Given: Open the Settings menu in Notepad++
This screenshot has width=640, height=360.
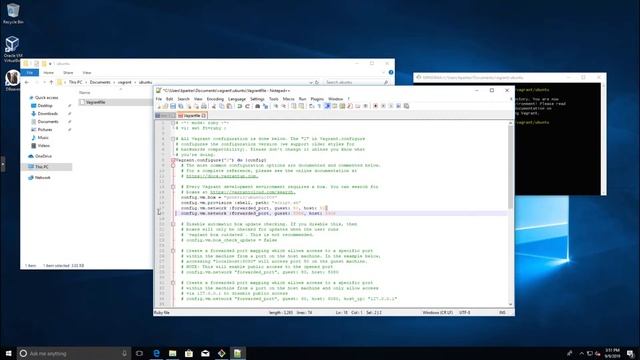Looking at the screenshot, I should click(x=257, y=99).
